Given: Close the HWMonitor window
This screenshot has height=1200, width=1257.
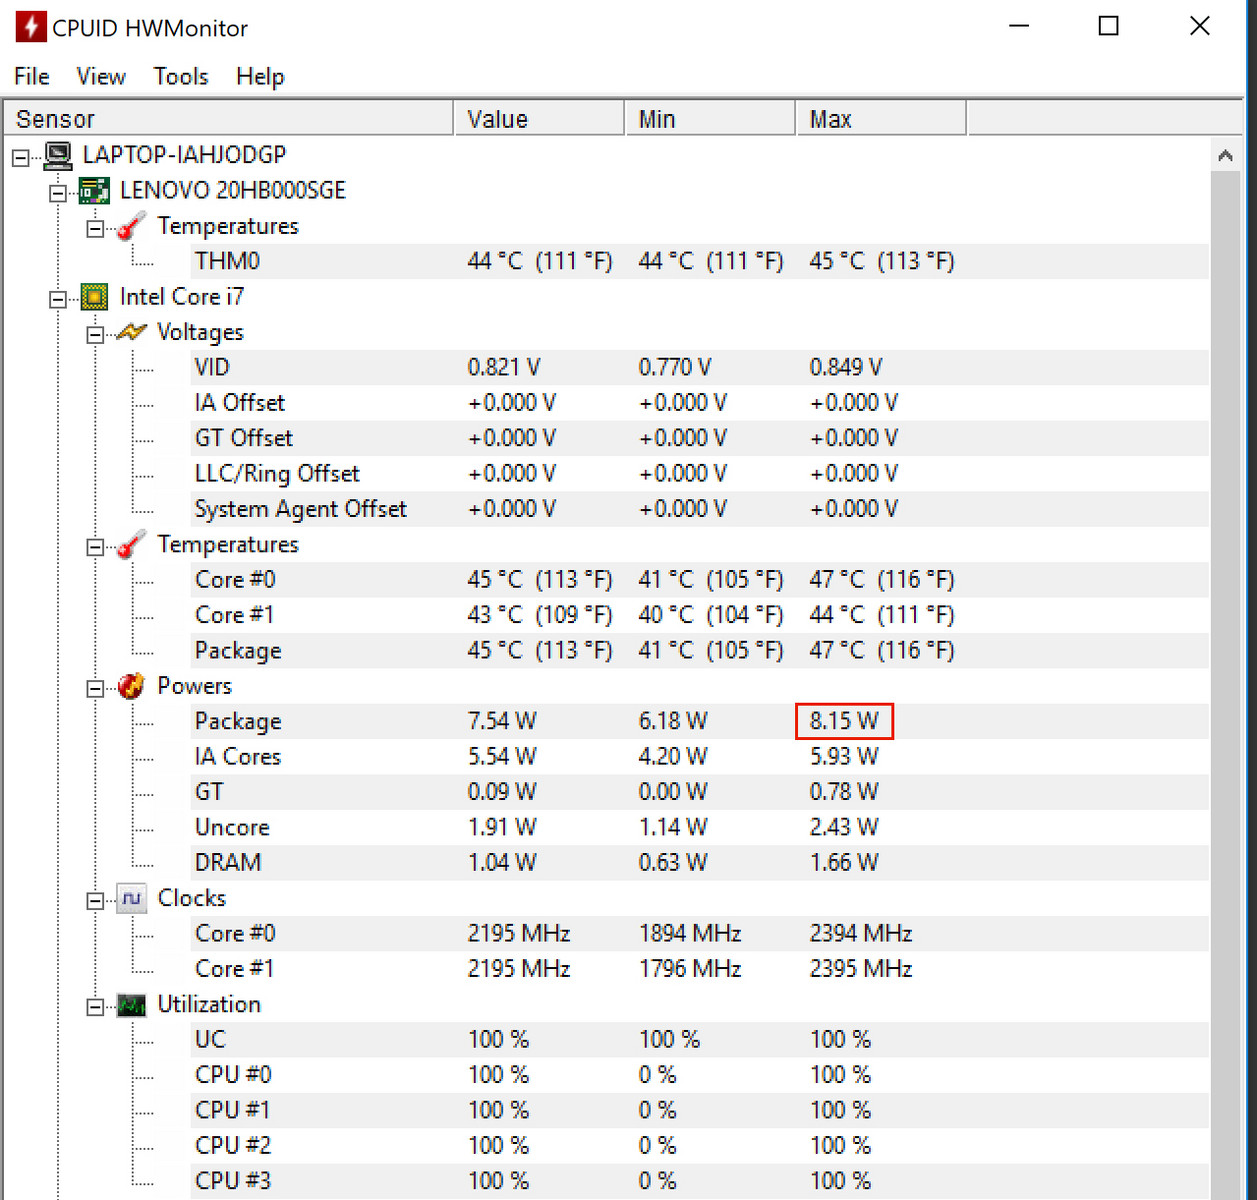Looking at the screenshot, I should coord(1200,26).
